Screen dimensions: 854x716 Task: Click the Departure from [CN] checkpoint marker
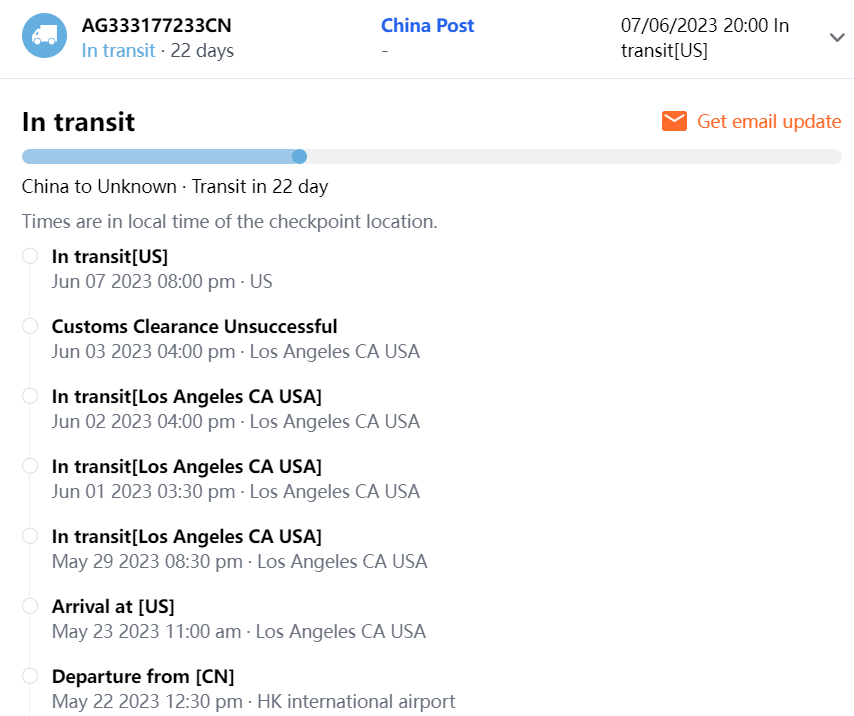30,676
